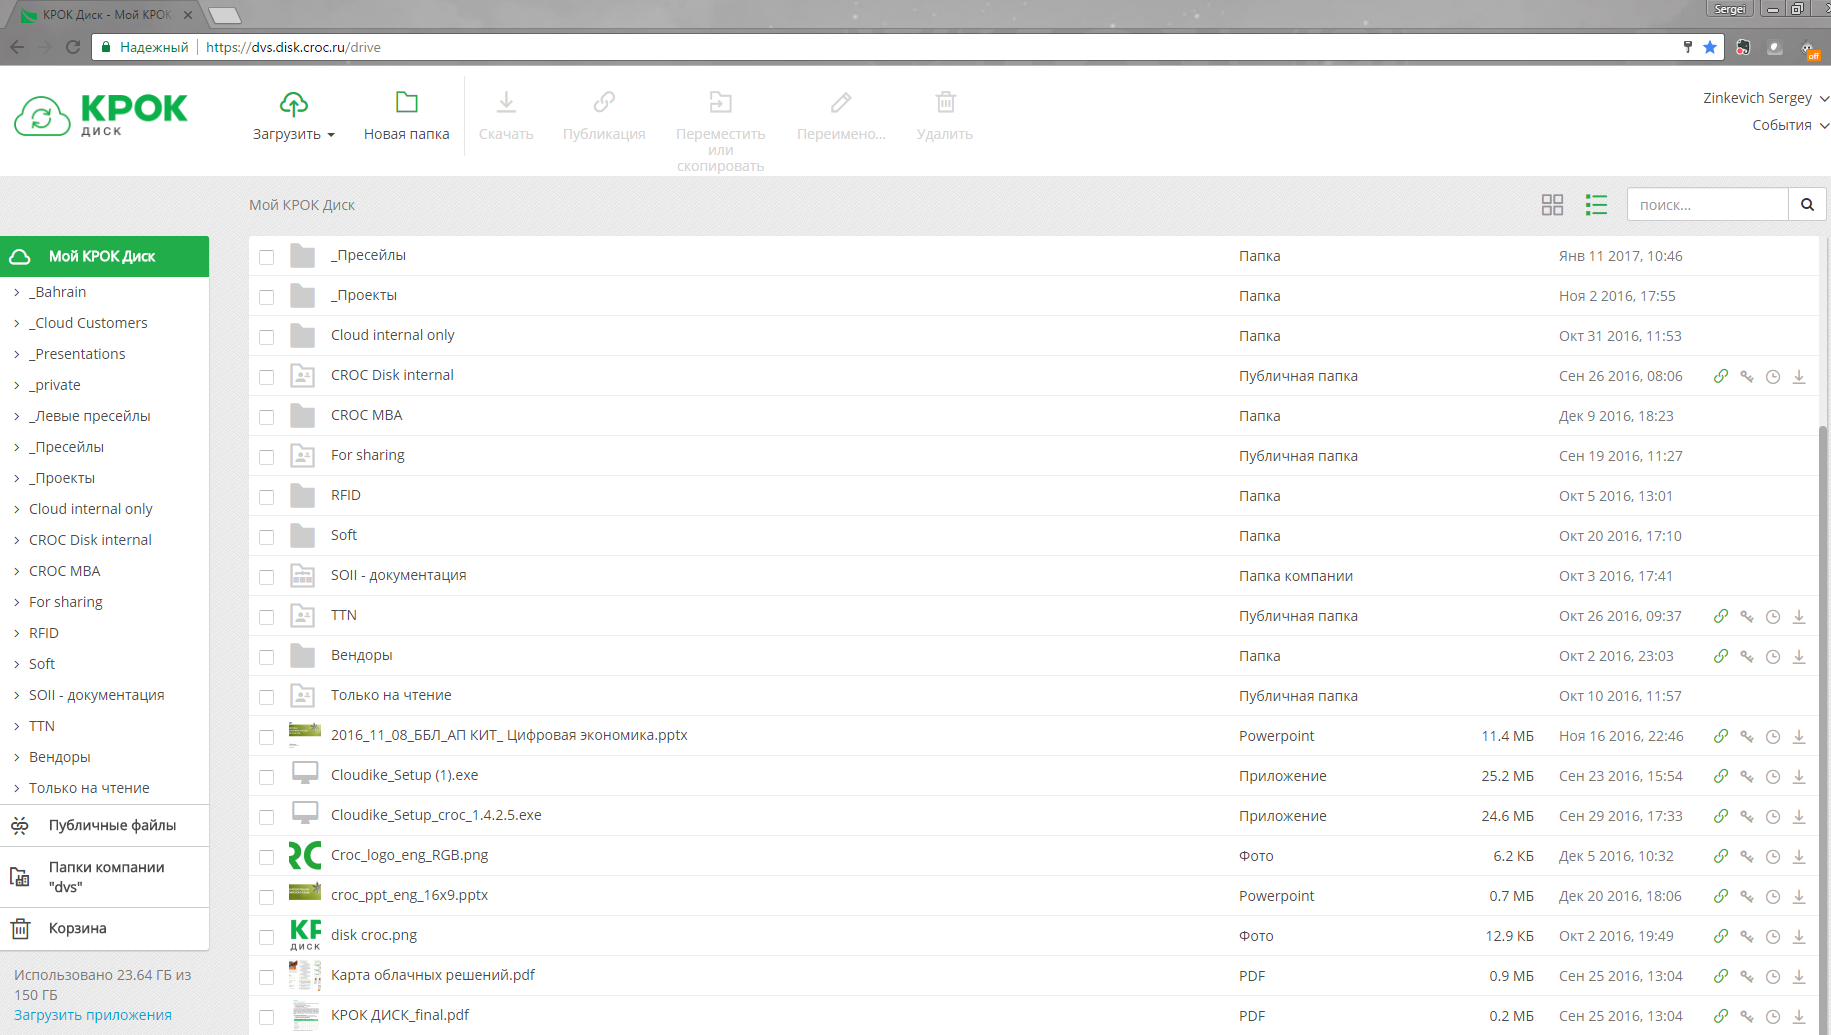Image resolution: width=1831 pixels, height=1035 pixels.
Task: Expand _Presentations tree node
Action: (x=17, y=354)
